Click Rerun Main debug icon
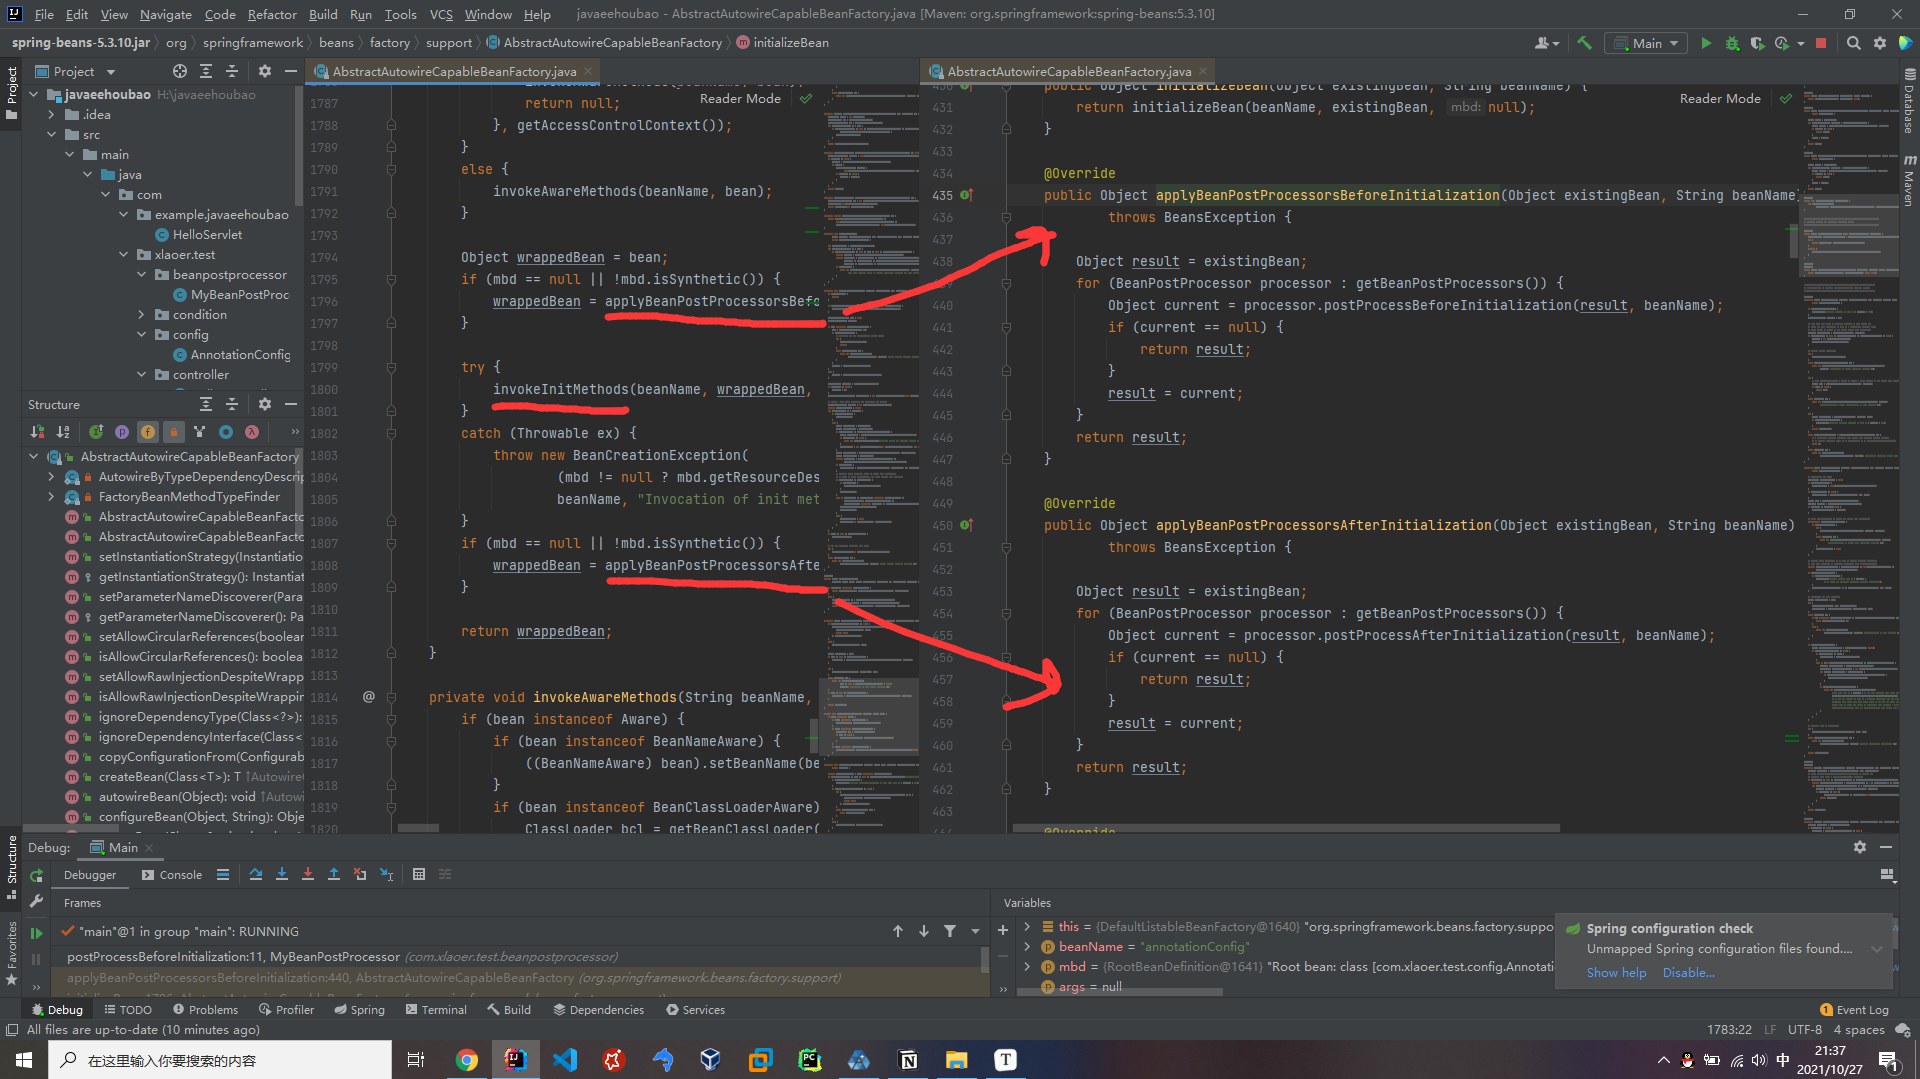Screen dimensions: 1920x1079 tap(36, 875)
